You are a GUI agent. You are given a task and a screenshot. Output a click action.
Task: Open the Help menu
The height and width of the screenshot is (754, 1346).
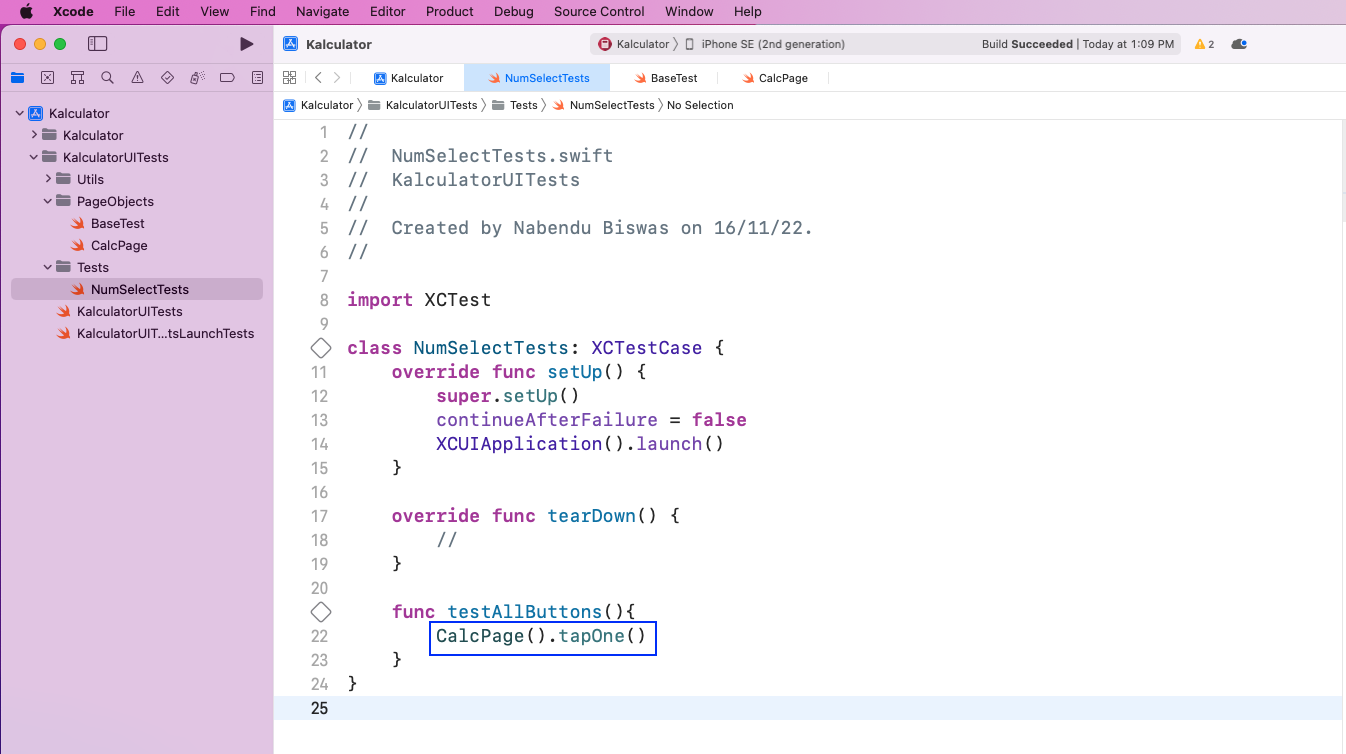tap(748, 12)
